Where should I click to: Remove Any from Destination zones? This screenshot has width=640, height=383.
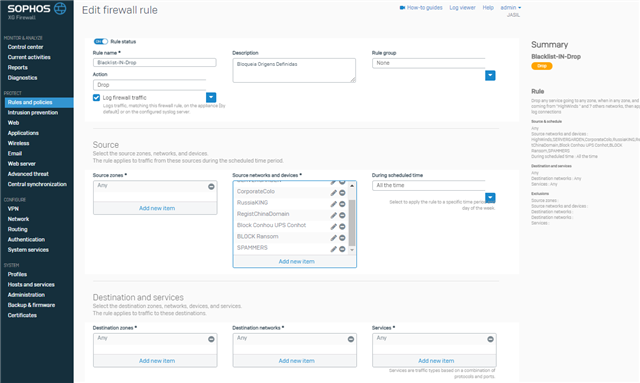point(211,339)
